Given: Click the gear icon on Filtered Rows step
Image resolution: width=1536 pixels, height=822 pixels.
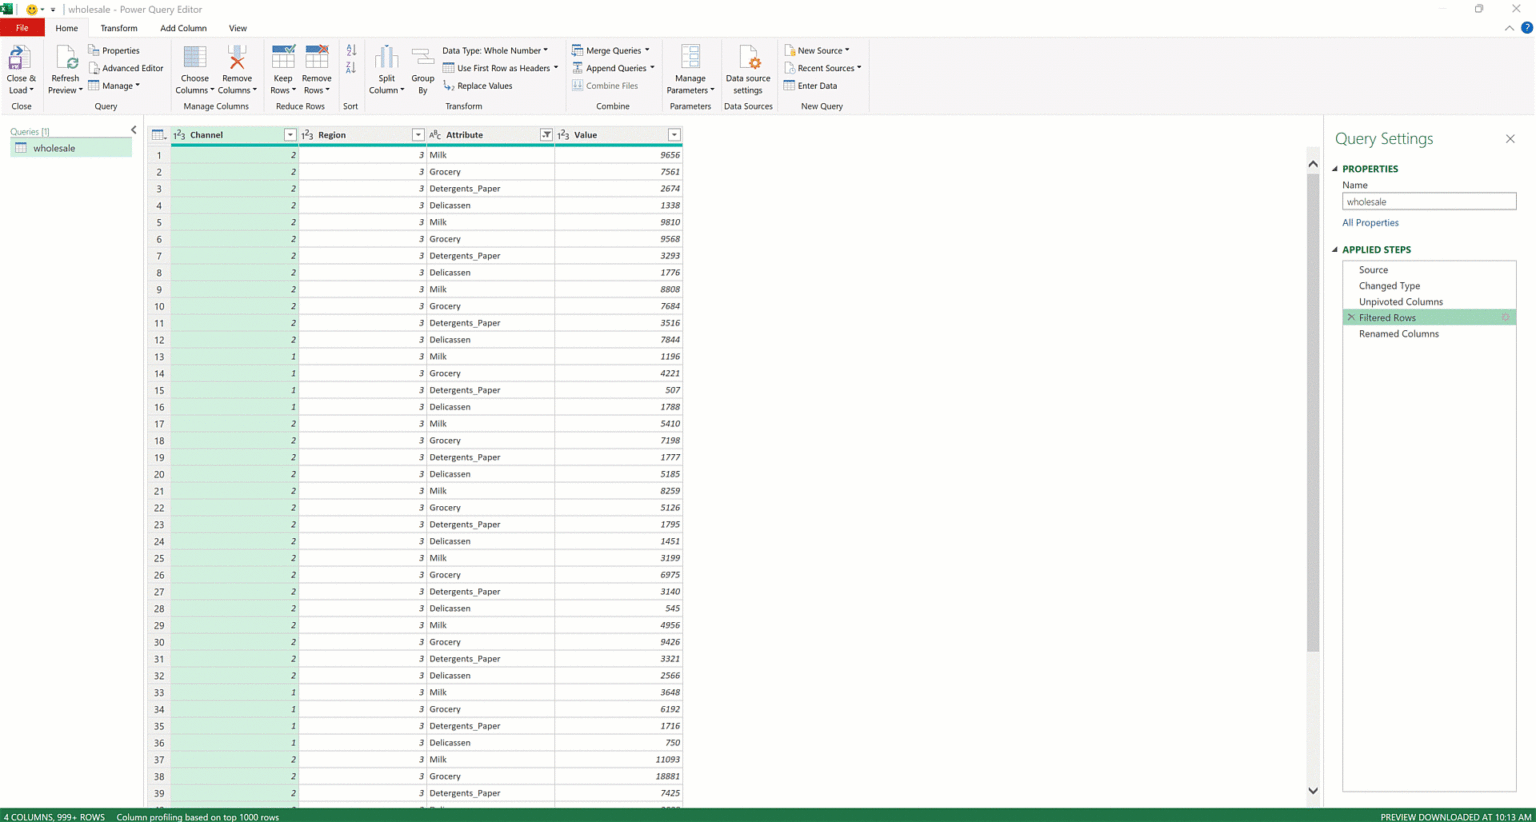Looking at the screenshot, I should point(1505,318).
